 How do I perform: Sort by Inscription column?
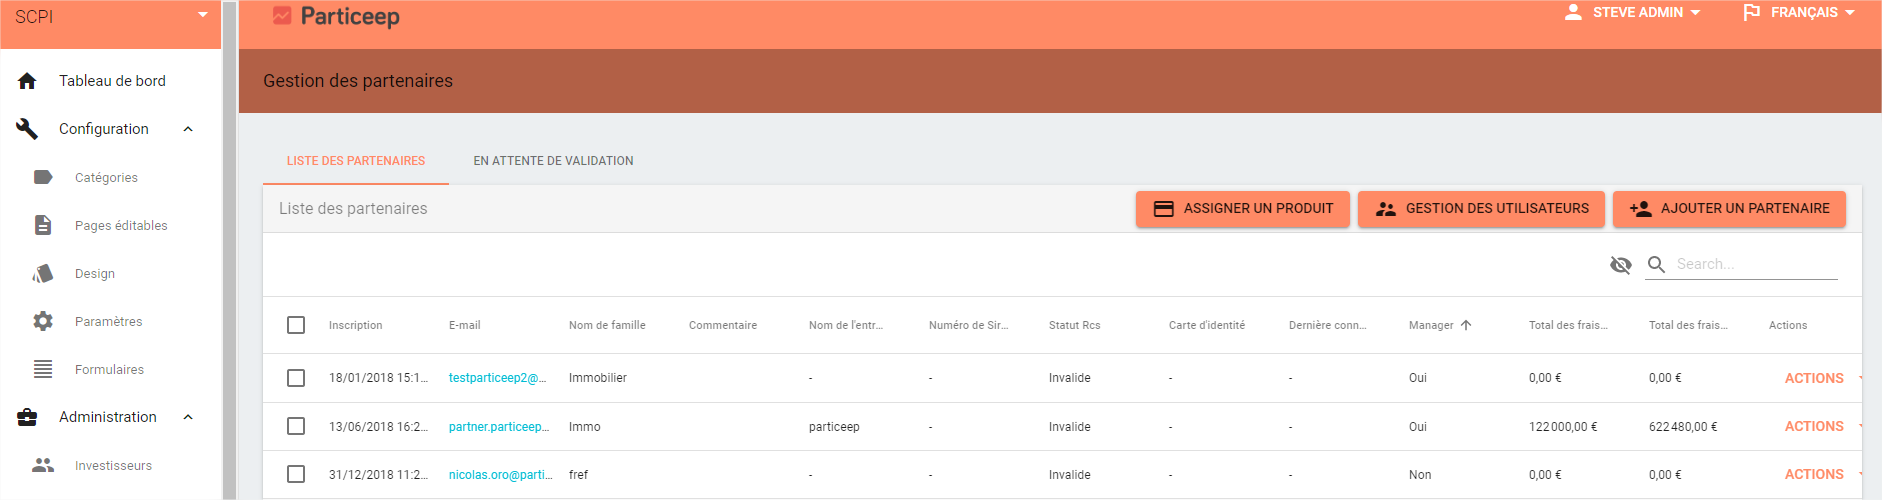click(356, 325)
